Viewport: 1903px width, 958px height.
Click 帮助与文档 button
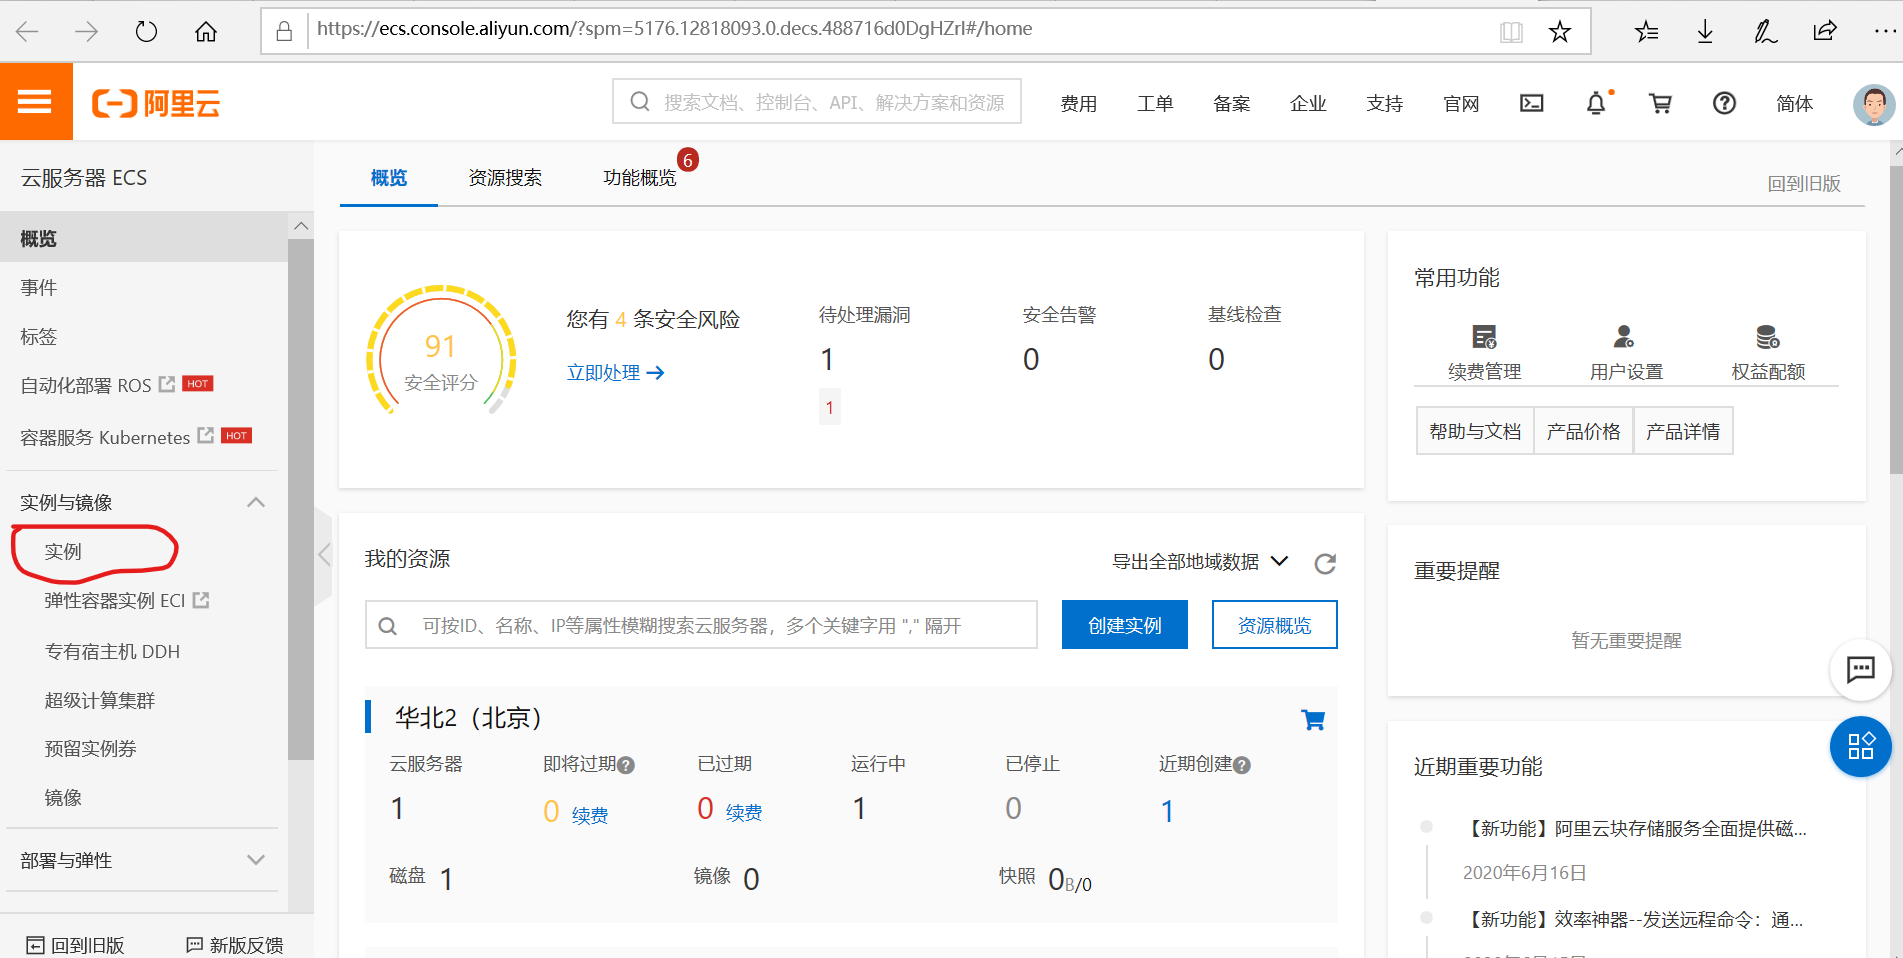[1475, 431]
